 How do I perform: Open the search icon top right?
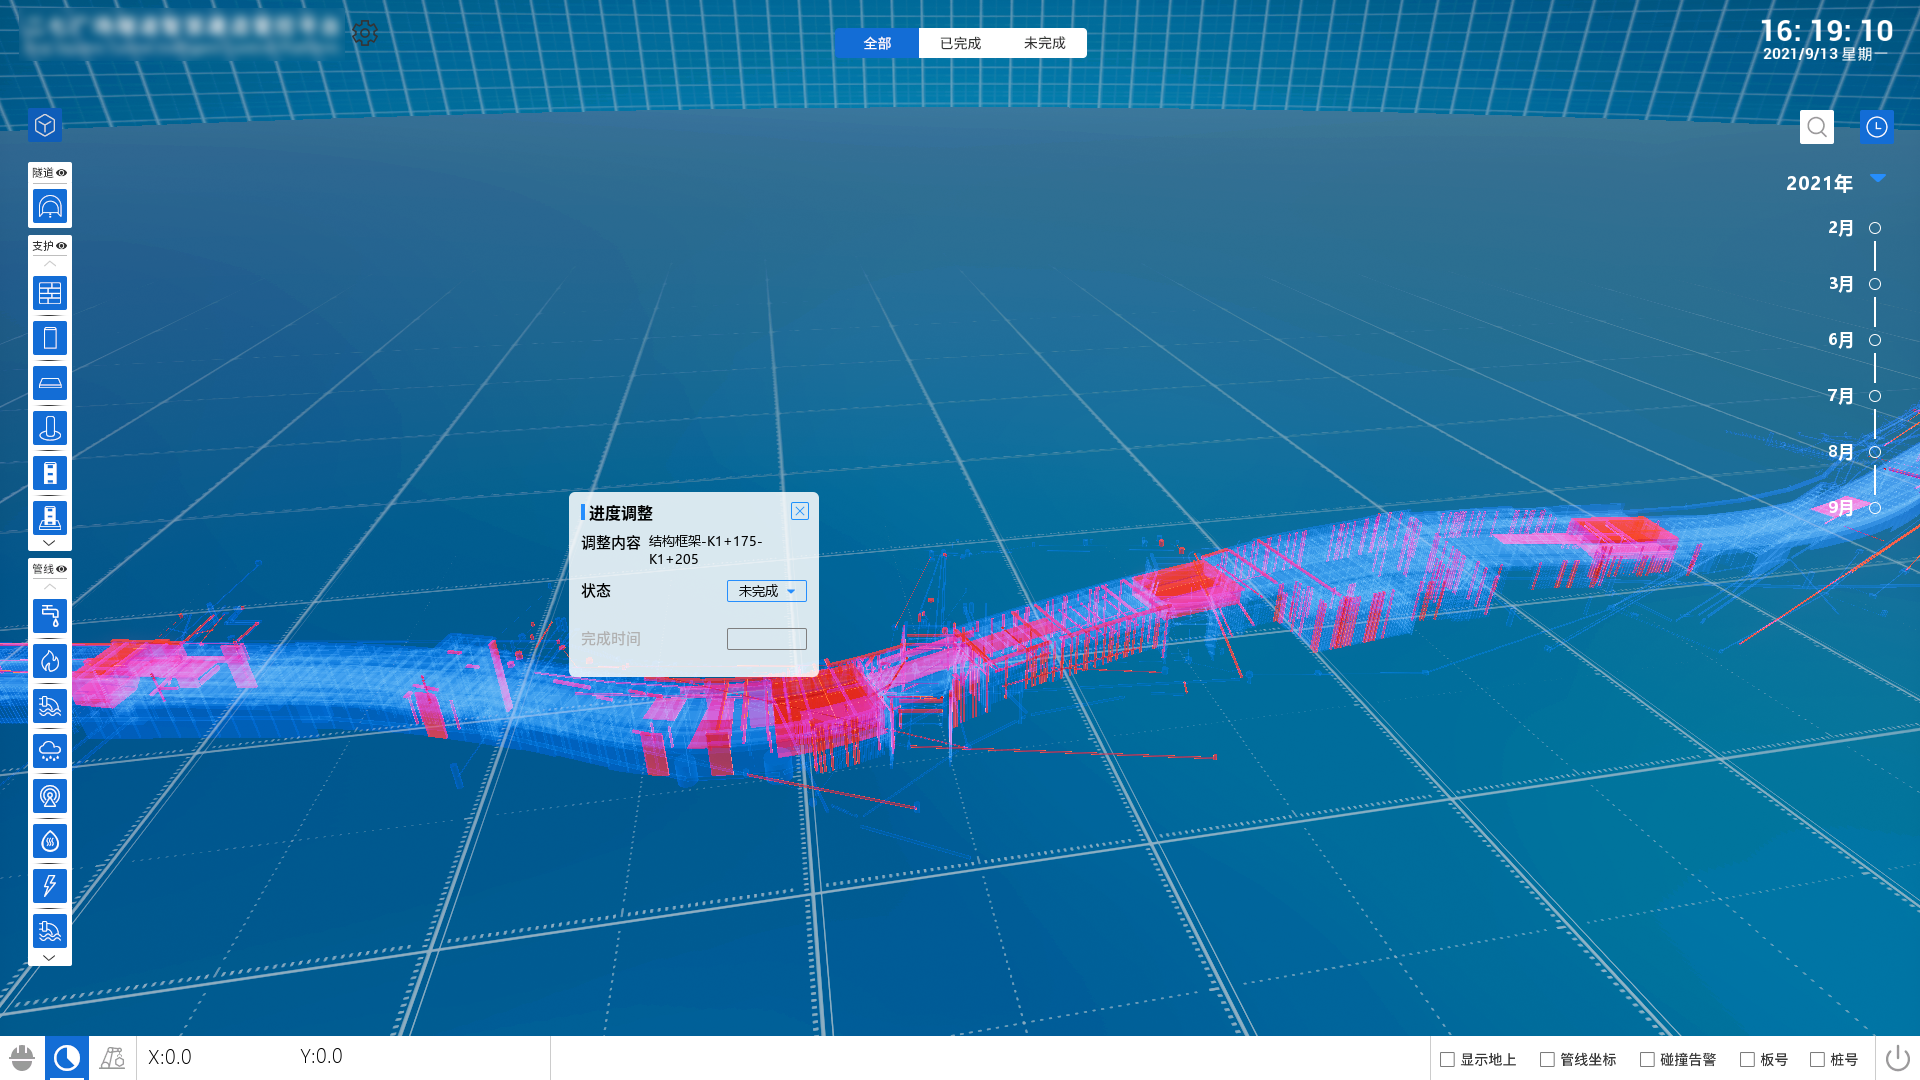click(1817, 127)
